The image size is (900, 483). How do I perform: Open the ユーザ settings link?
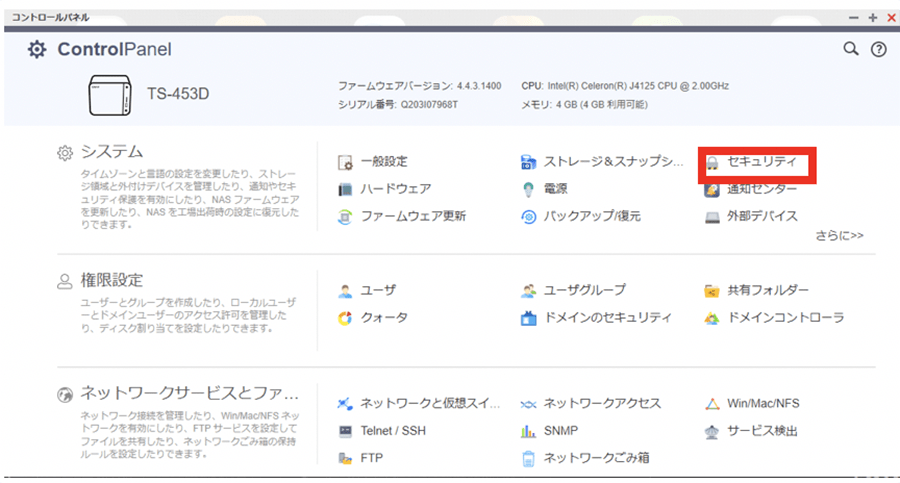[378, 291]
